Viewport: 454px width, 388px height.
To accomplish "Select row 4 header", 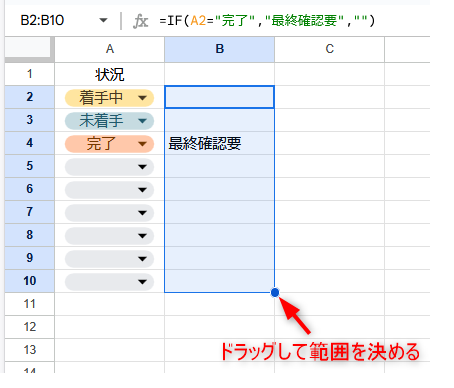I will 29,143.
